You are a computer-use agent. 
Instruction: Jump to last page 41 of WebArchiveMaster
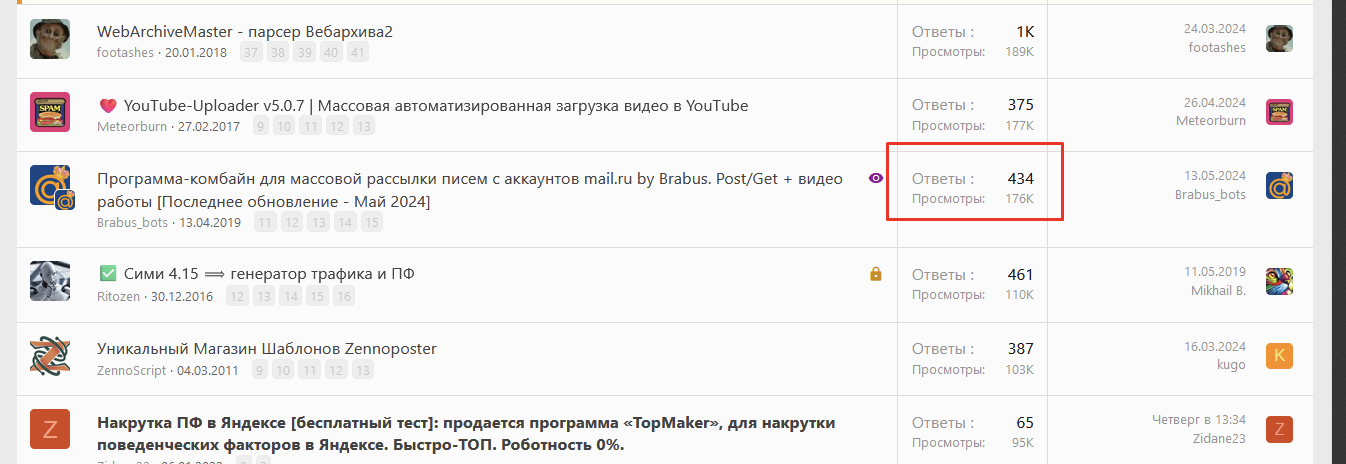click(x=358, y=52)
